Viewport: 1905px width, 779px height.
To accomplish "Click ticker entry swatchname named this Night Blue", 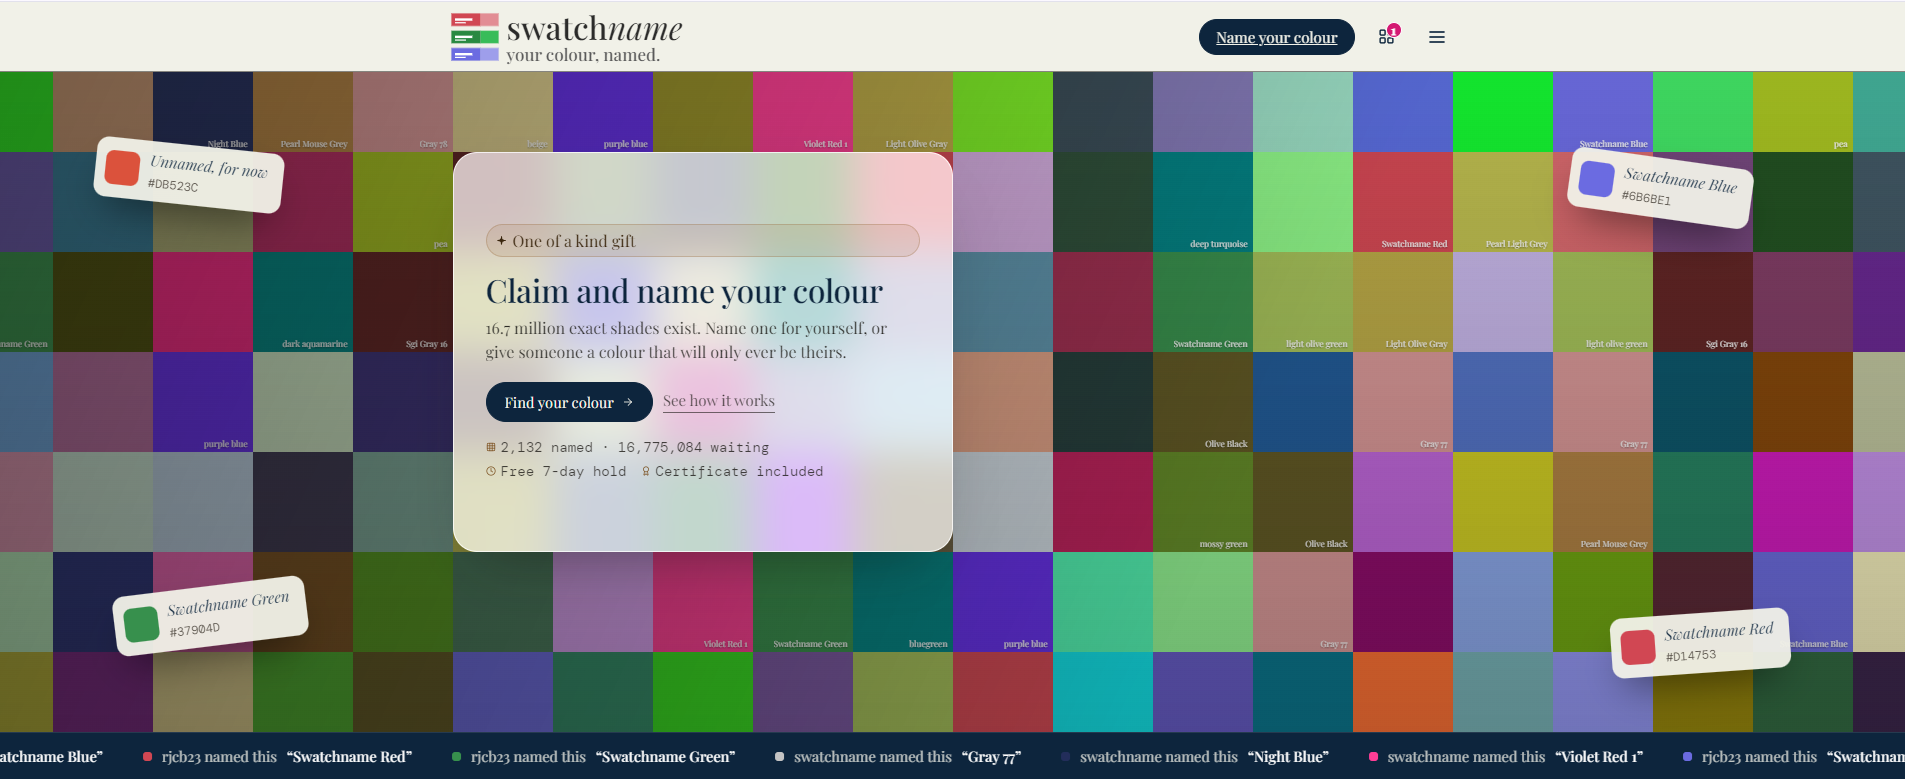I will [1195, 757].
